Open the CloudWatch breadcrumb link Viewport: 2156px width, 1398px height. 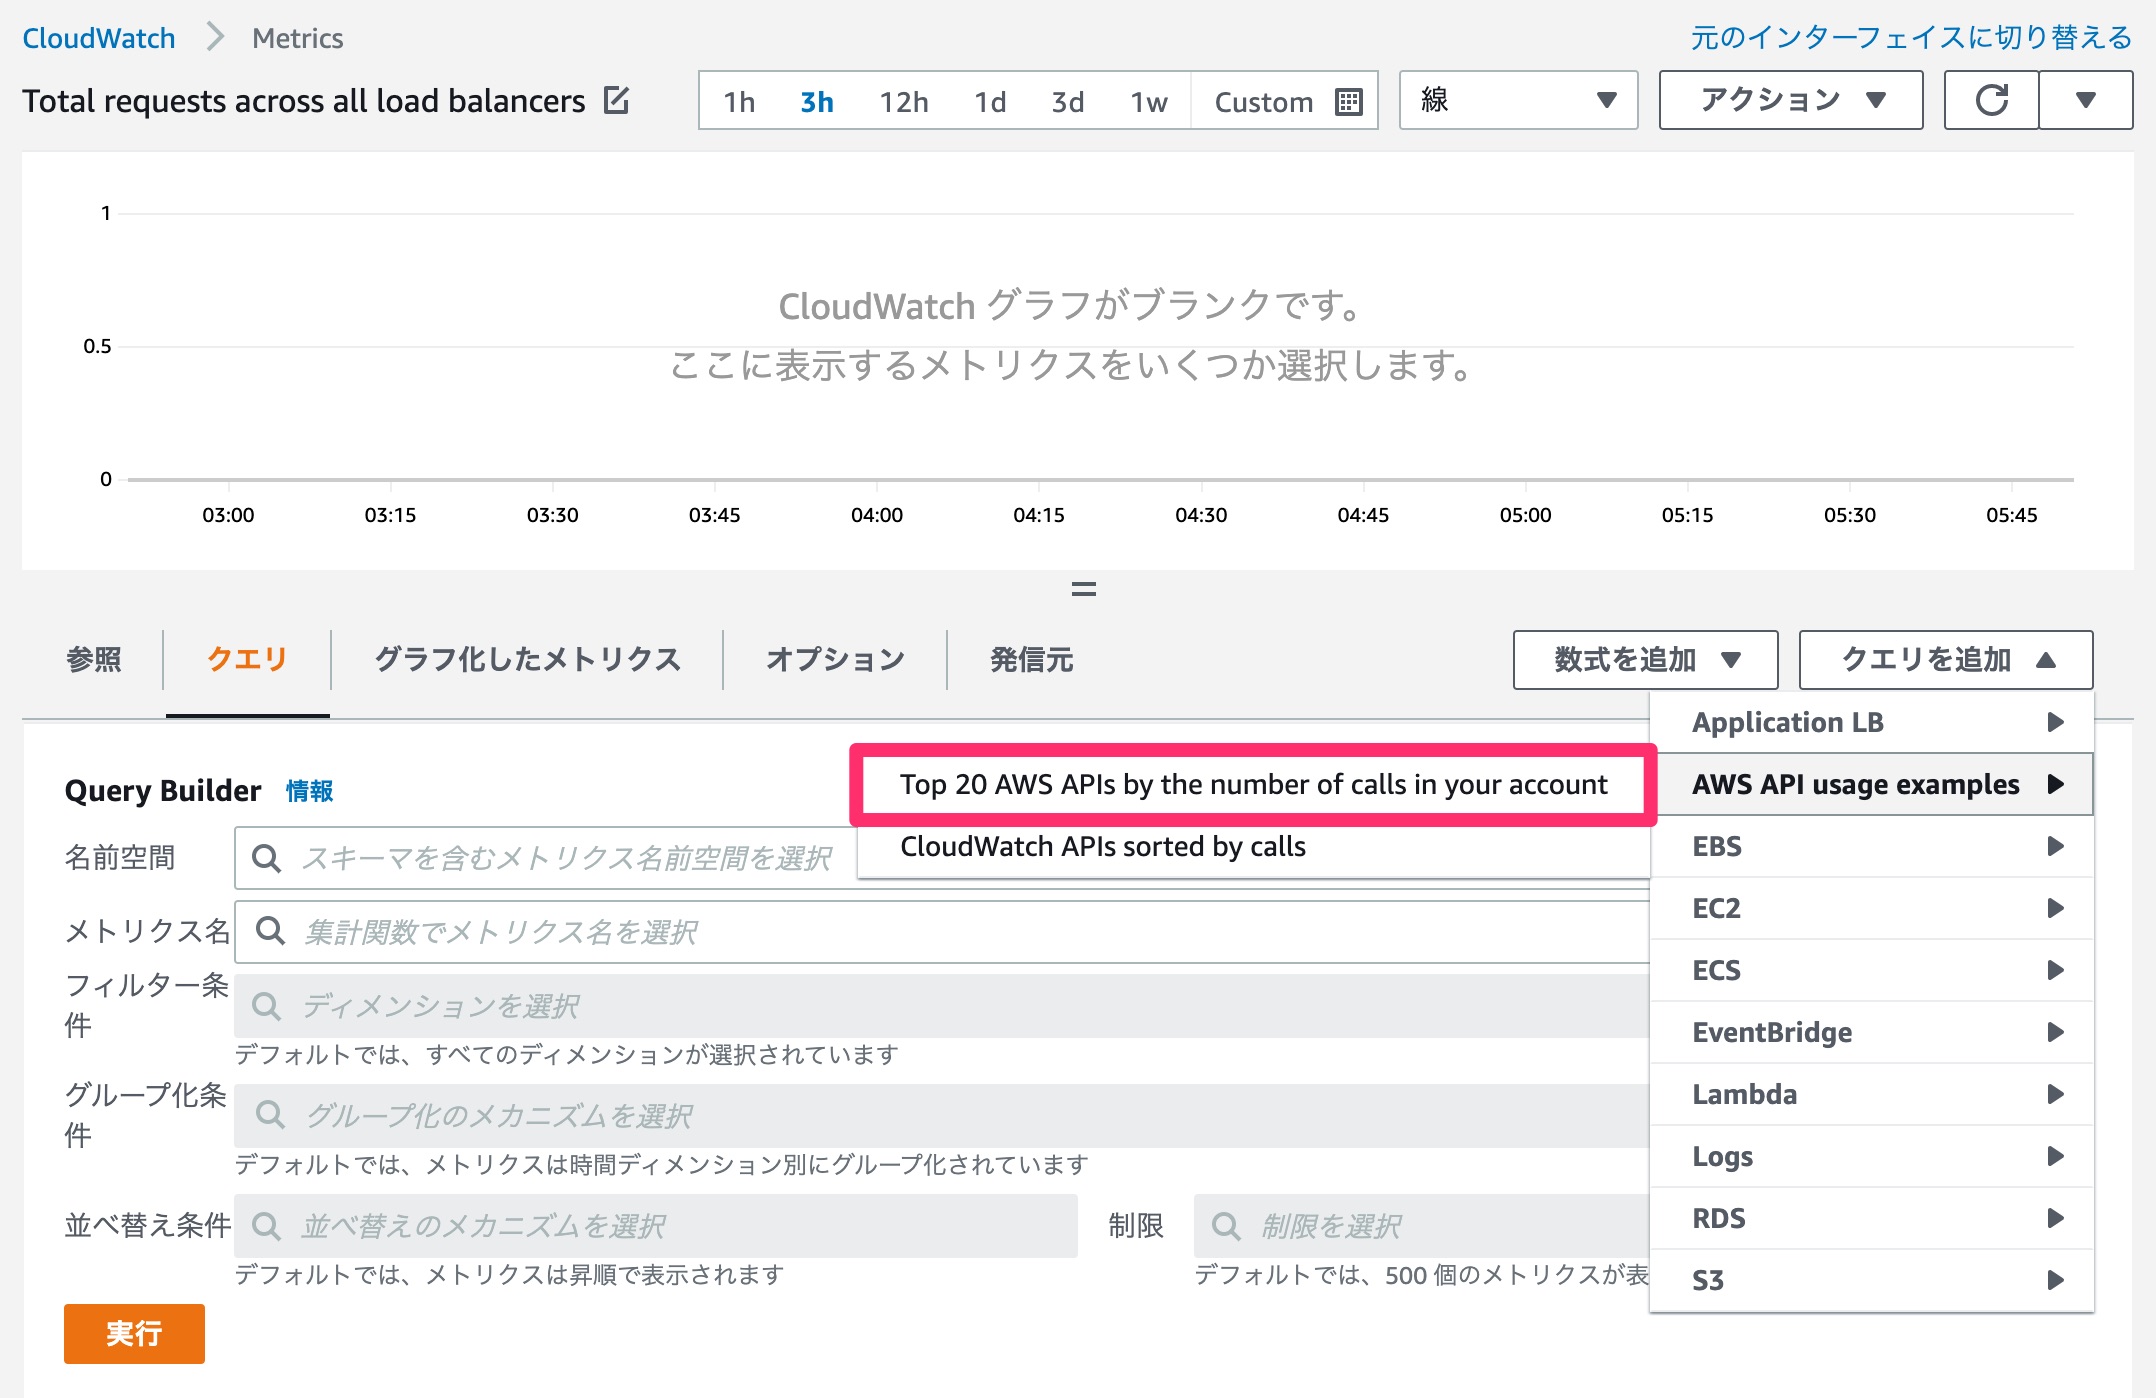pyautogui.click(x=99, y=38)
